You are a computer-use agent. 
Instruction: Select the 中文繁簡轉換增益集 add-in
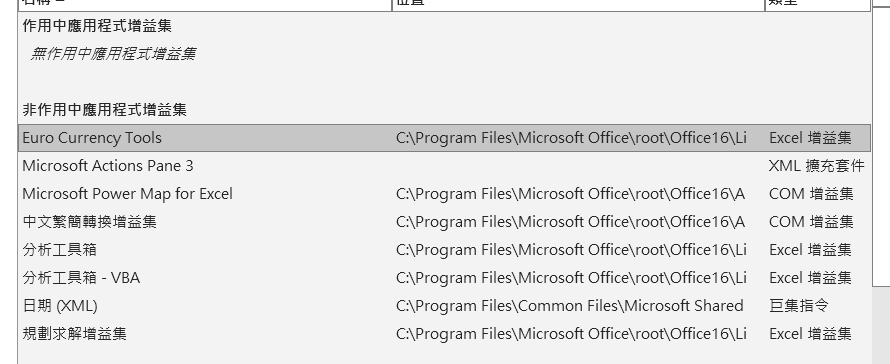(444, 221)
